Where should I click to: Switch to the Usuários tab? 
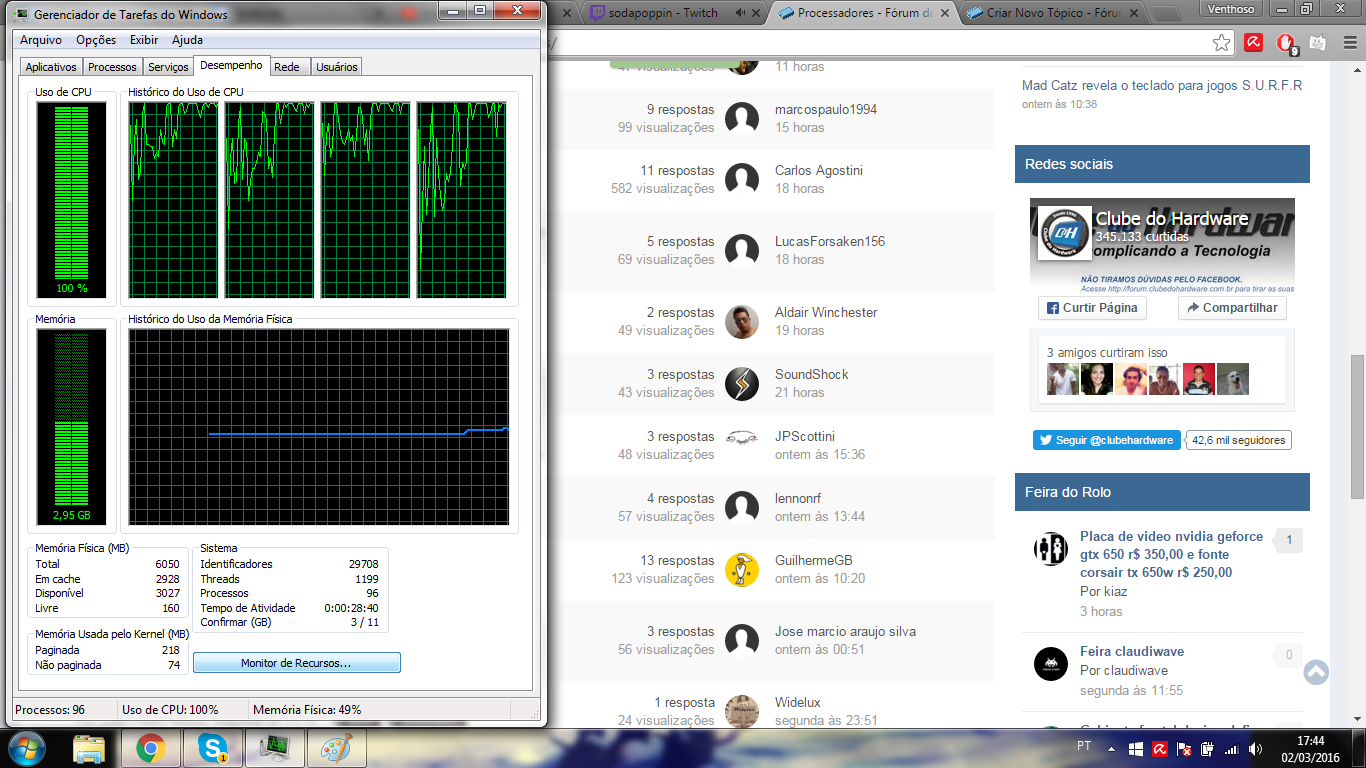(337, 67)
